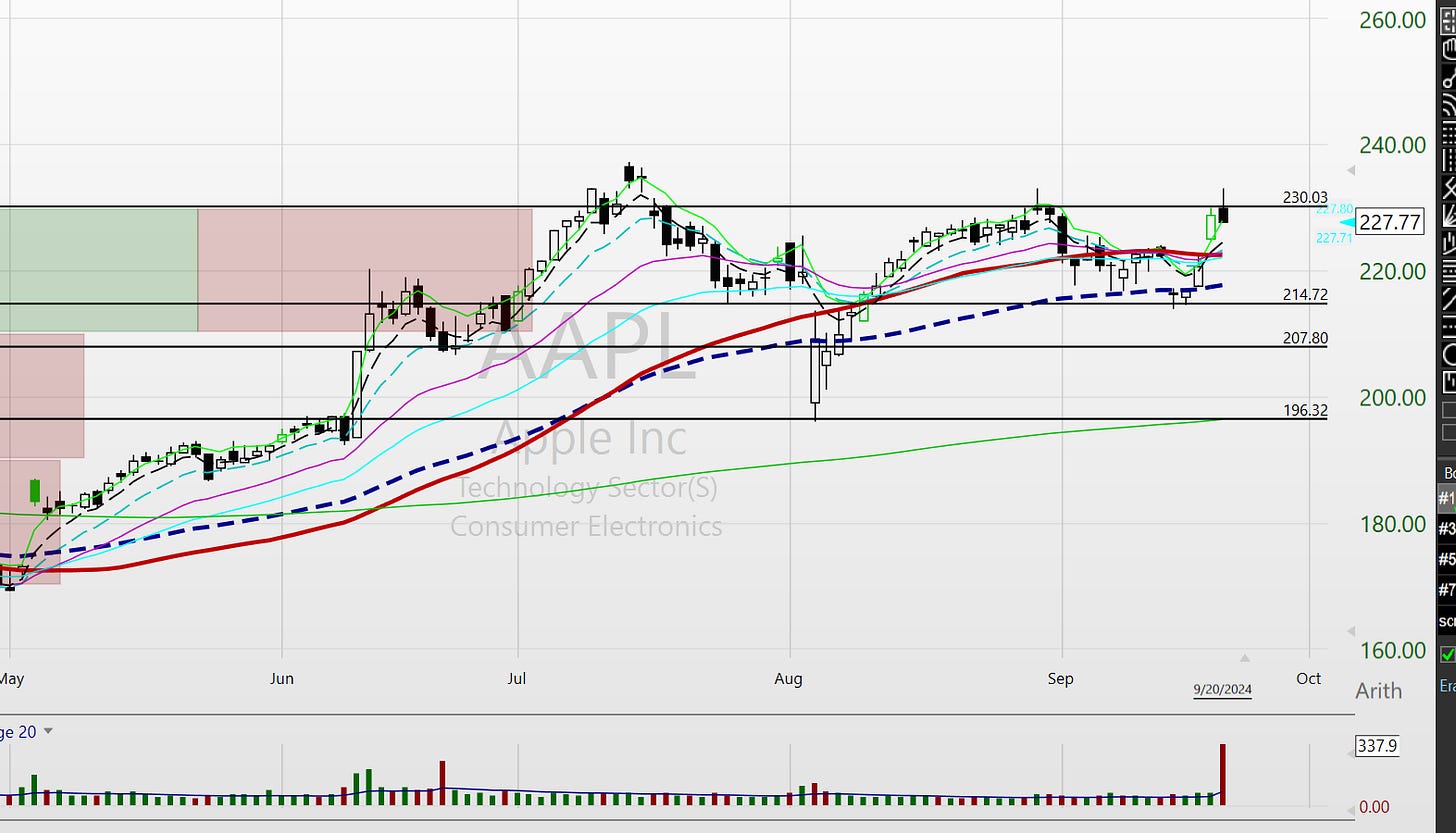Image resolution: width=1456 pixels, height=833 pixels.
Task: Click the Era link in the right panel
Action: (x=1447, y=686)
